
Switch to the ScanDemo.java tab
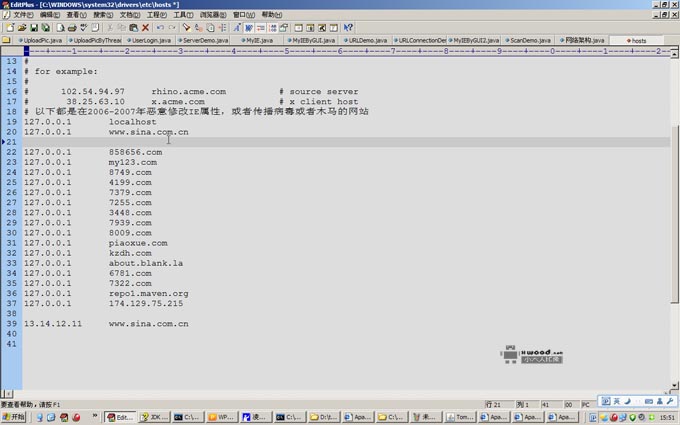[x=528, y=40]
